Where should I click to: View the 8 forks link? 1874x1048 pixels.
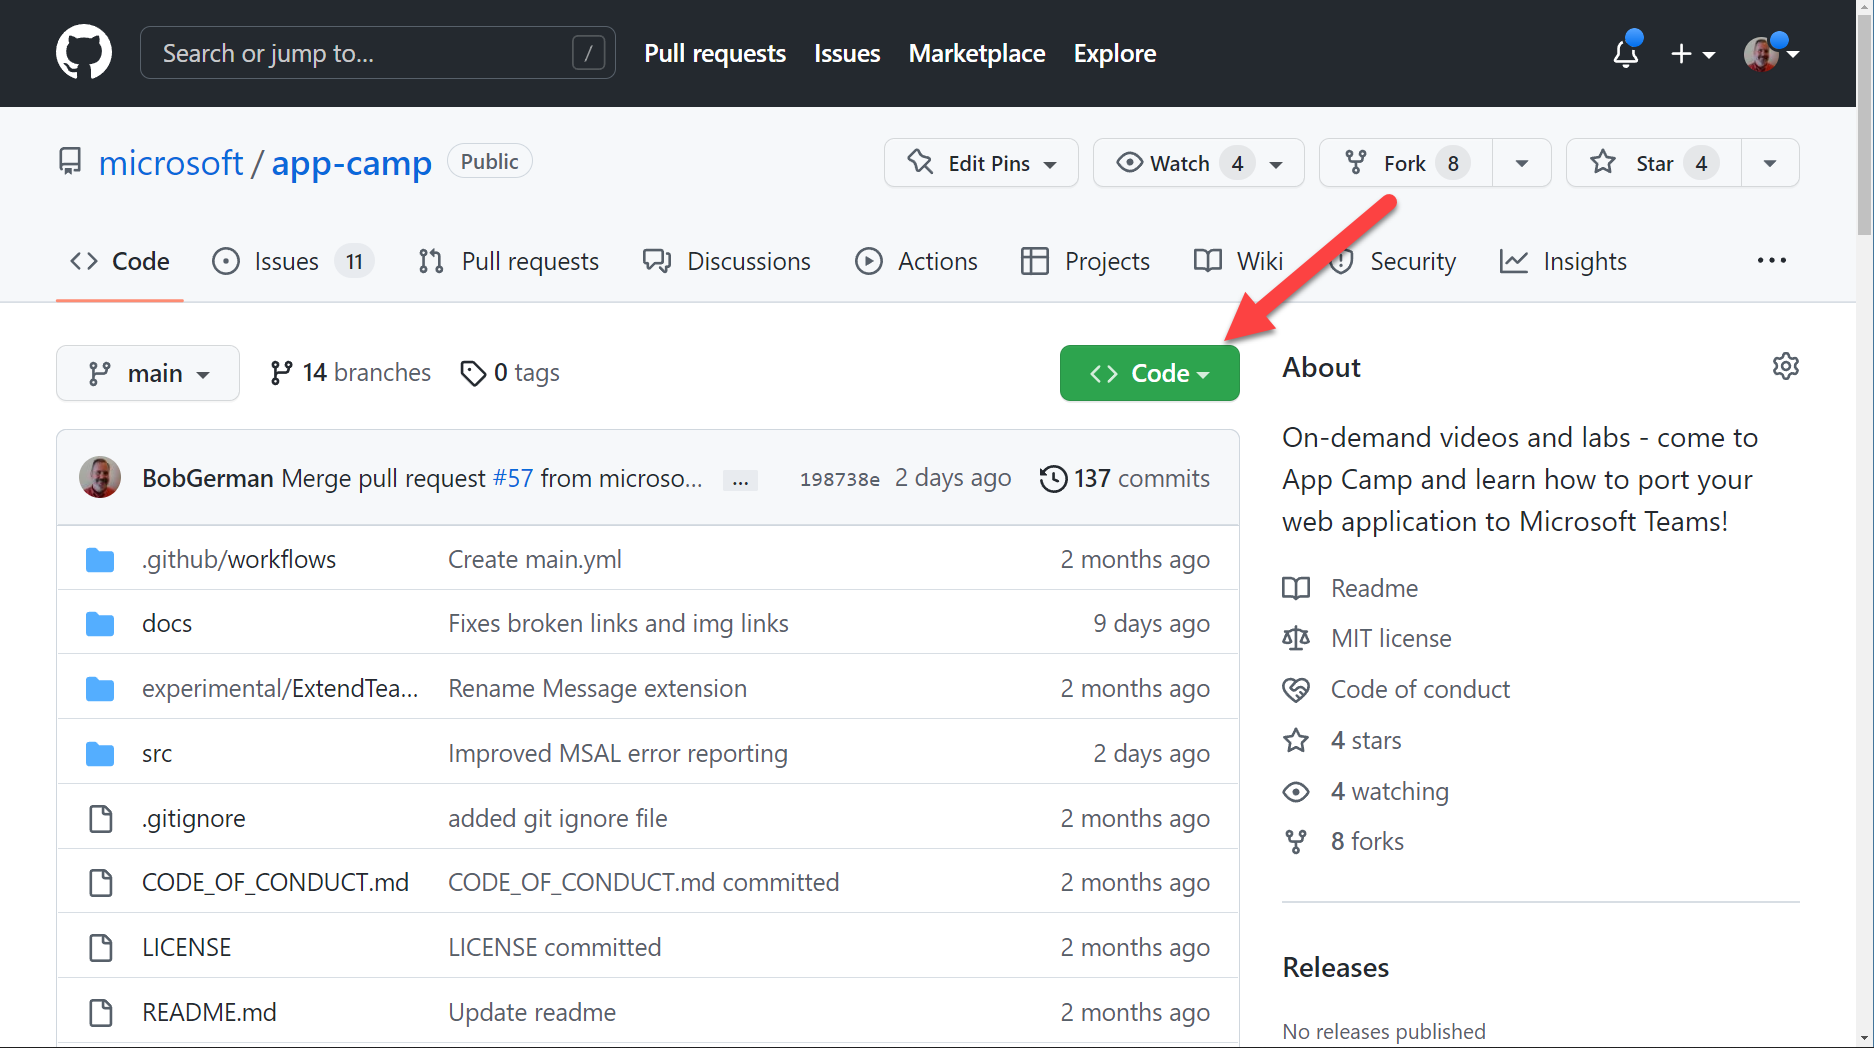1343,841
